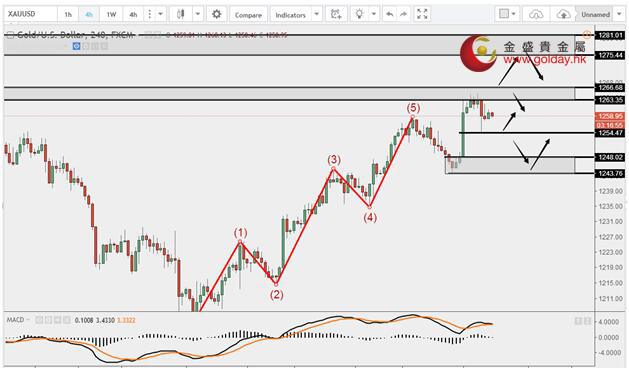This screenshot has height=372, width=629.
Task: Toggle the blue indicator visibility box
Action: [x=76, y=46]
